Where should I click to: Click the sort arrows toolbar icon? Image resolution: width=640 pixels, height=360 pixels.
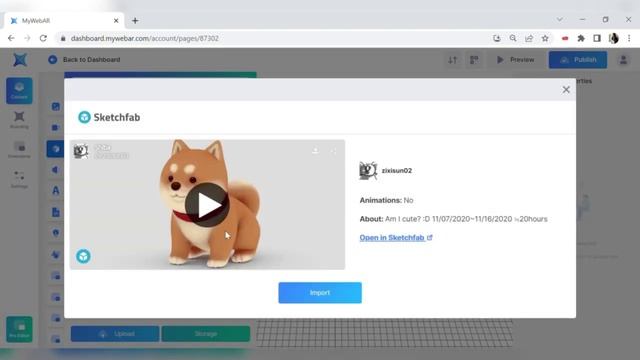[x=452, y=60]
